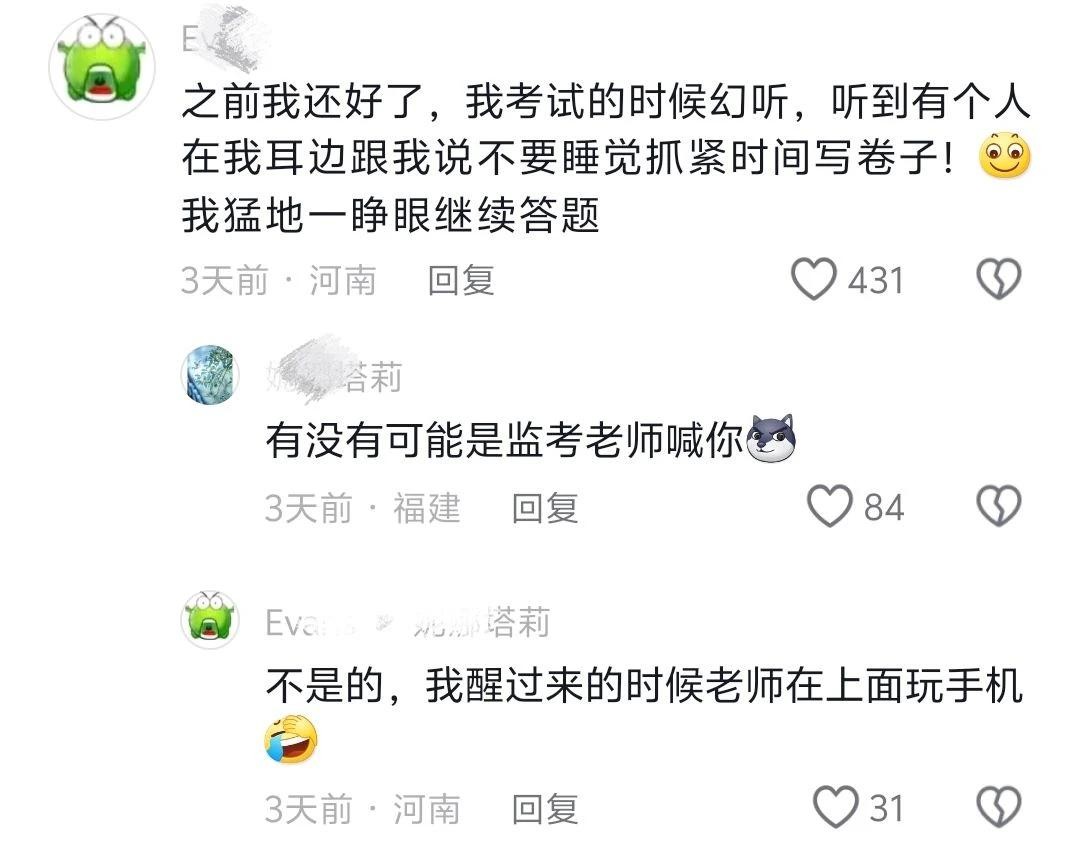Dislike the top comment from 河南
Viewport: 1080px width, 853px height.
(x=999, y=279)
